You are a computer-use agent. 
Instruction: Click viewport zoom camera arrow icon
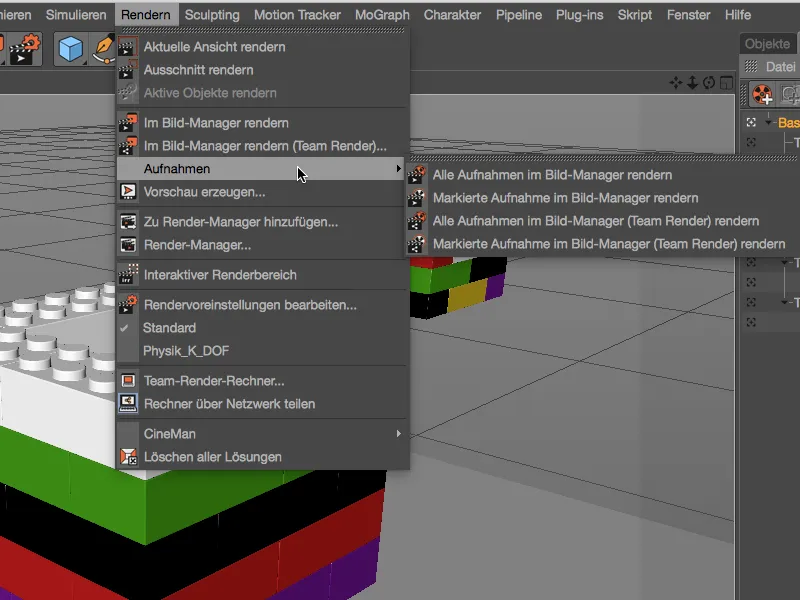(x=692, y=83)
